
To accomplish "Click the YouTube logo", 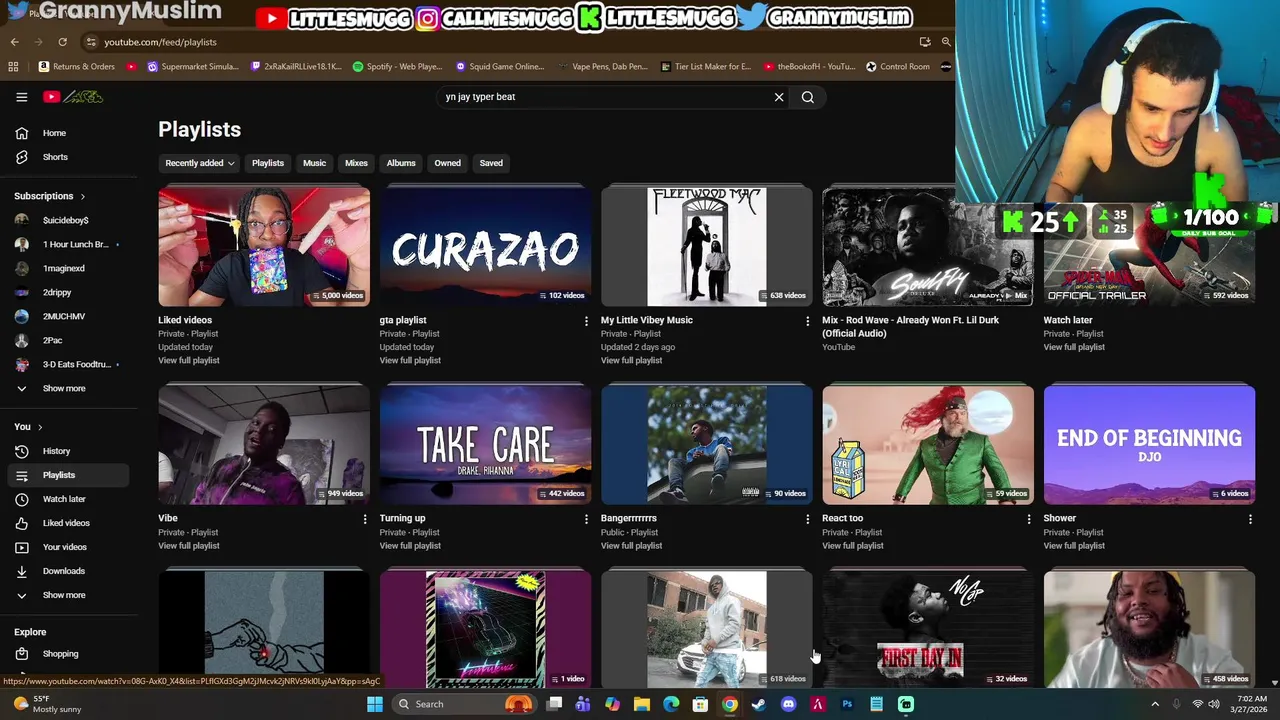I will pyautogui.click(x=73, y=97).
